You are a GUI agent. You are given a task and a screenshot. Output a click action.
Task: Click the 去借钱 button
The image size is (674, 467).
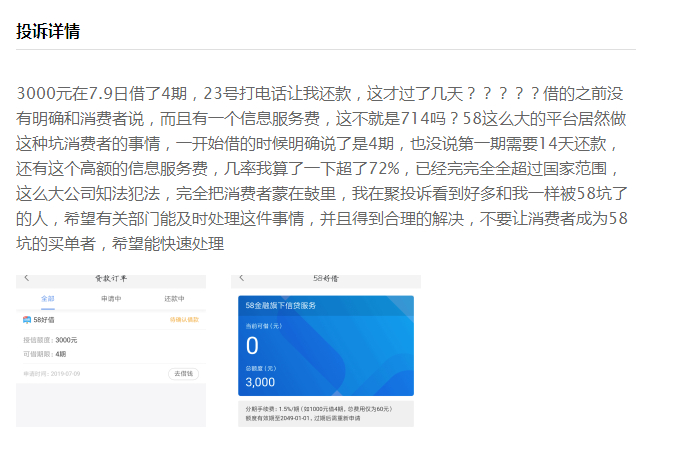184,374
